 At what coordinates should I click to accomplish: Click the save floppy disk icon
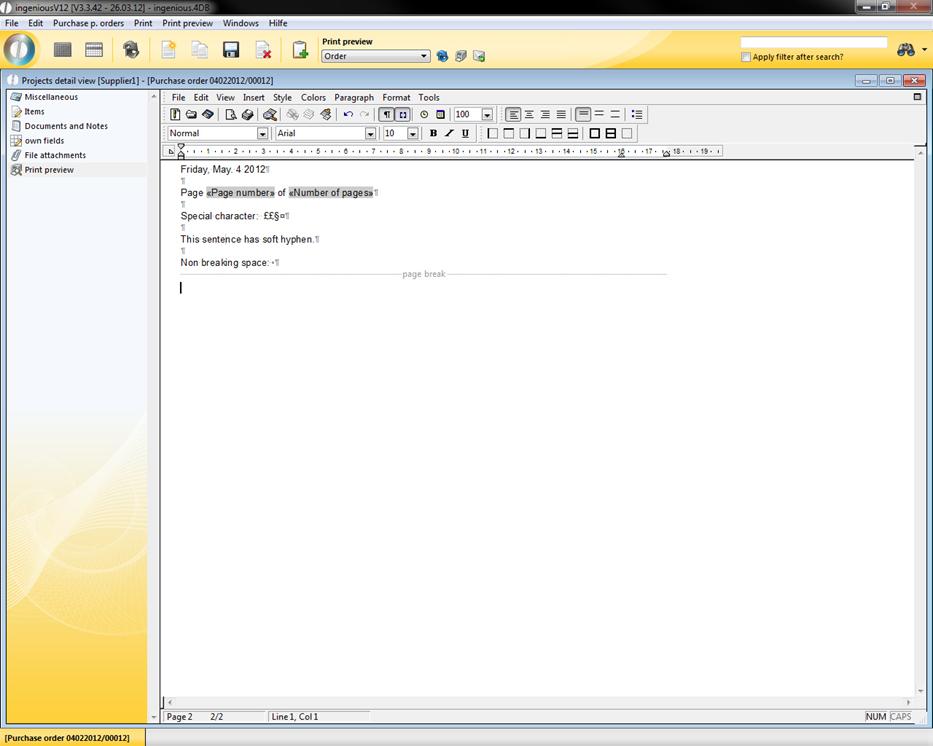(231, 50)
